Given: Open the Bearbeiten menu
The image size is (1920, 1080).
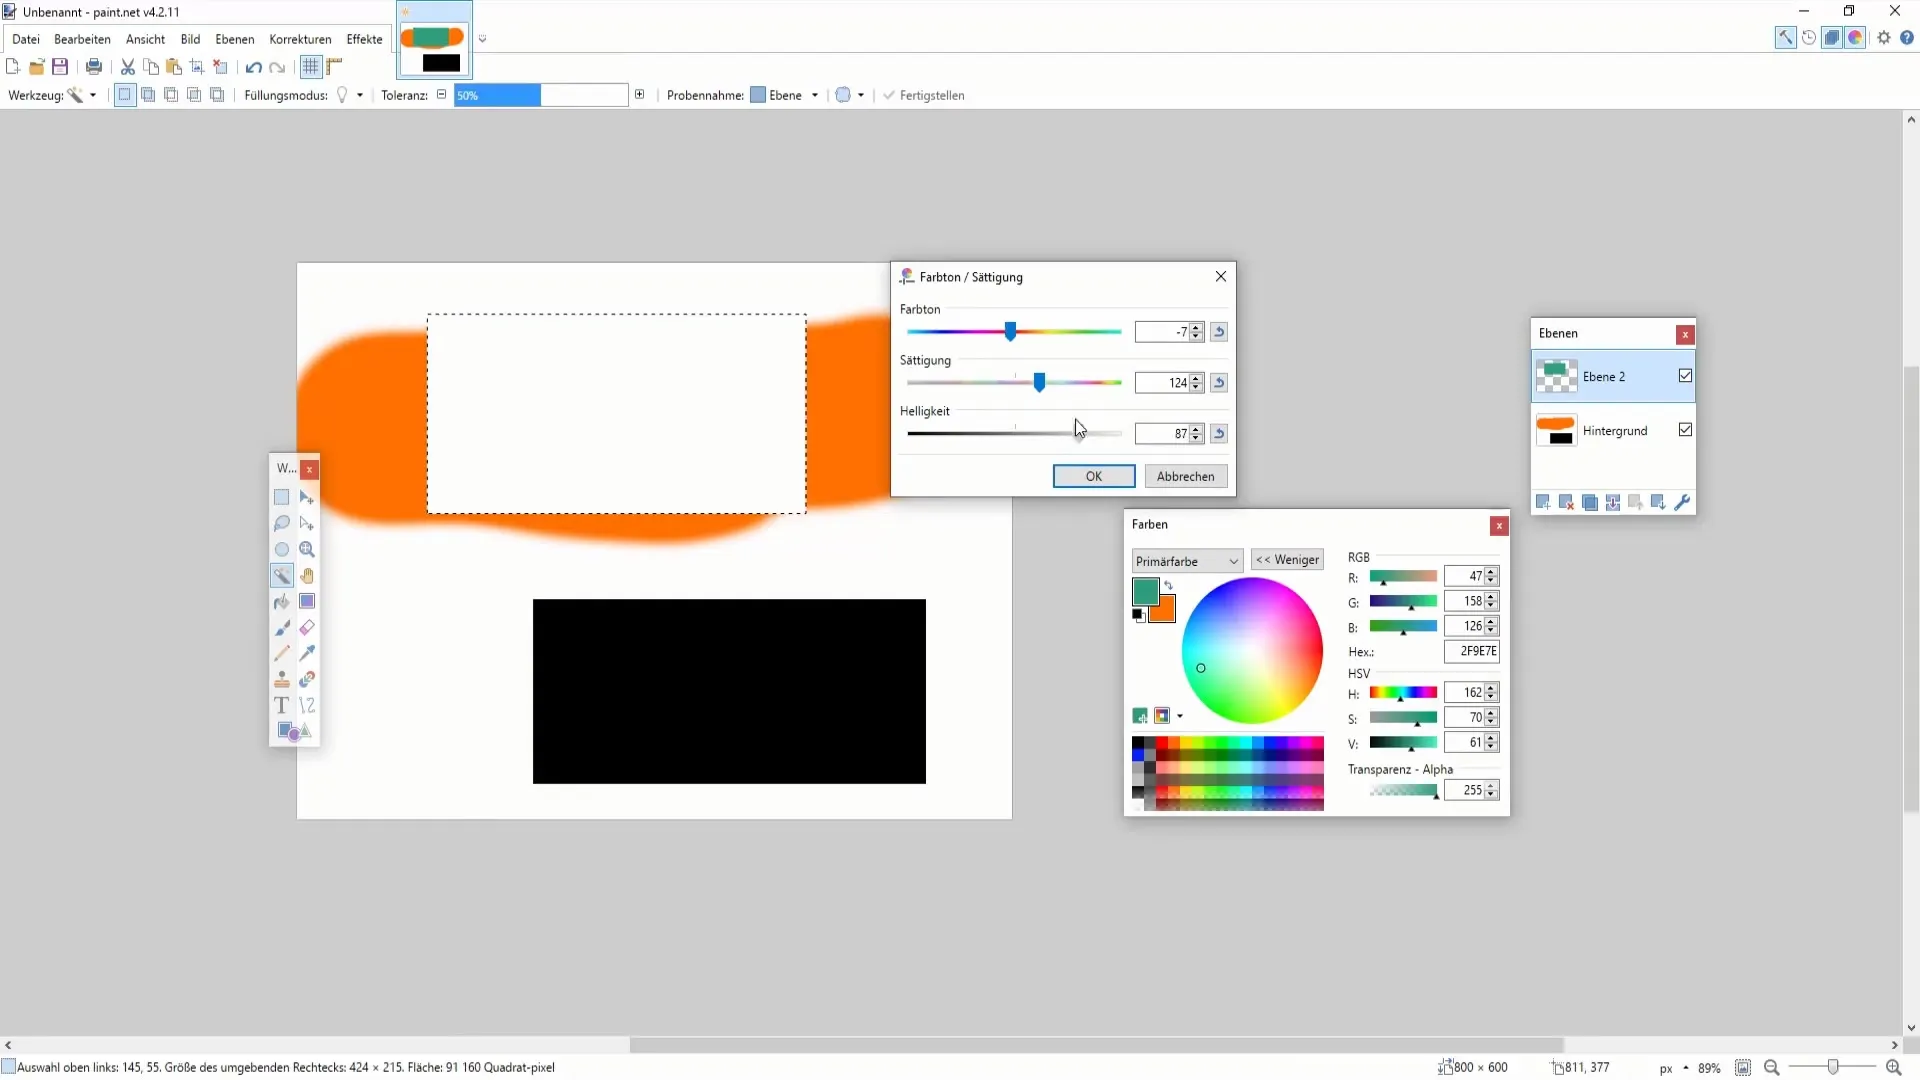Looking at the screenshot, I should click(x=82, y=39).
